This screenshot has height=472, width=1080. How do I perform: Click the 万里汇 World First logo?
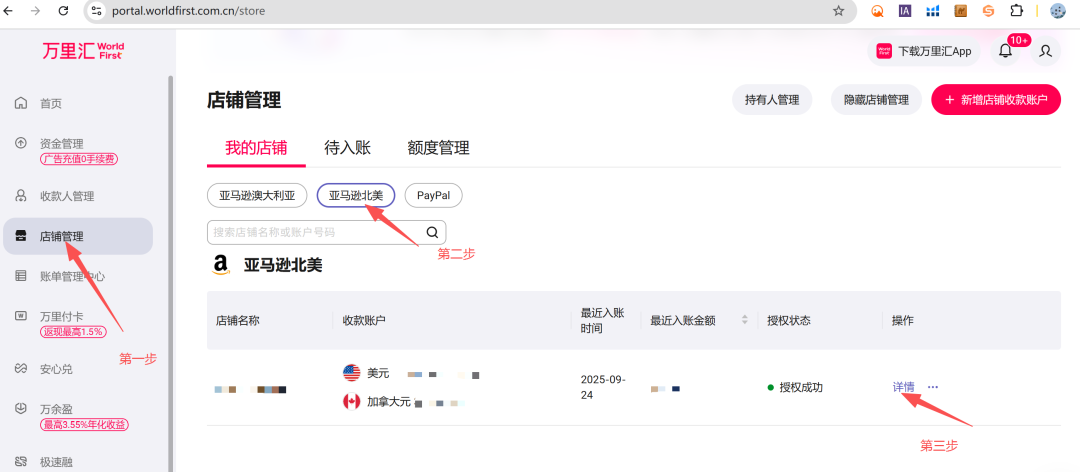click(83, 51)
